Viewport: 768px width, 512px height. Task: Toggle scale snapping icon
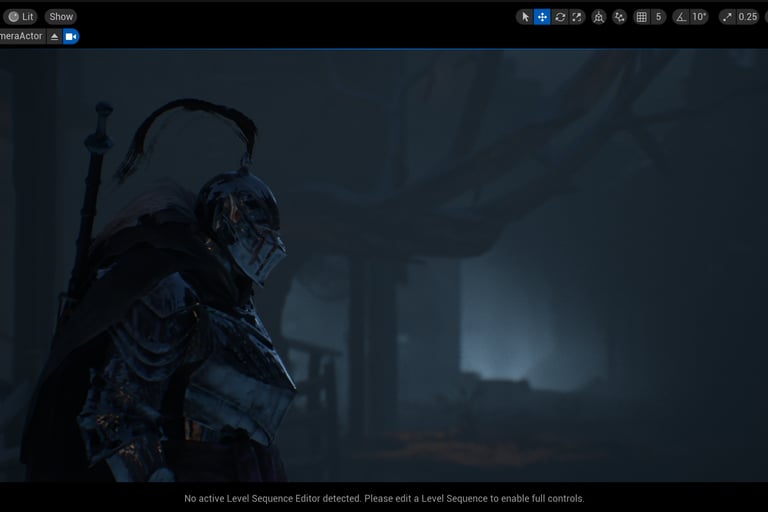coord(727,17)
